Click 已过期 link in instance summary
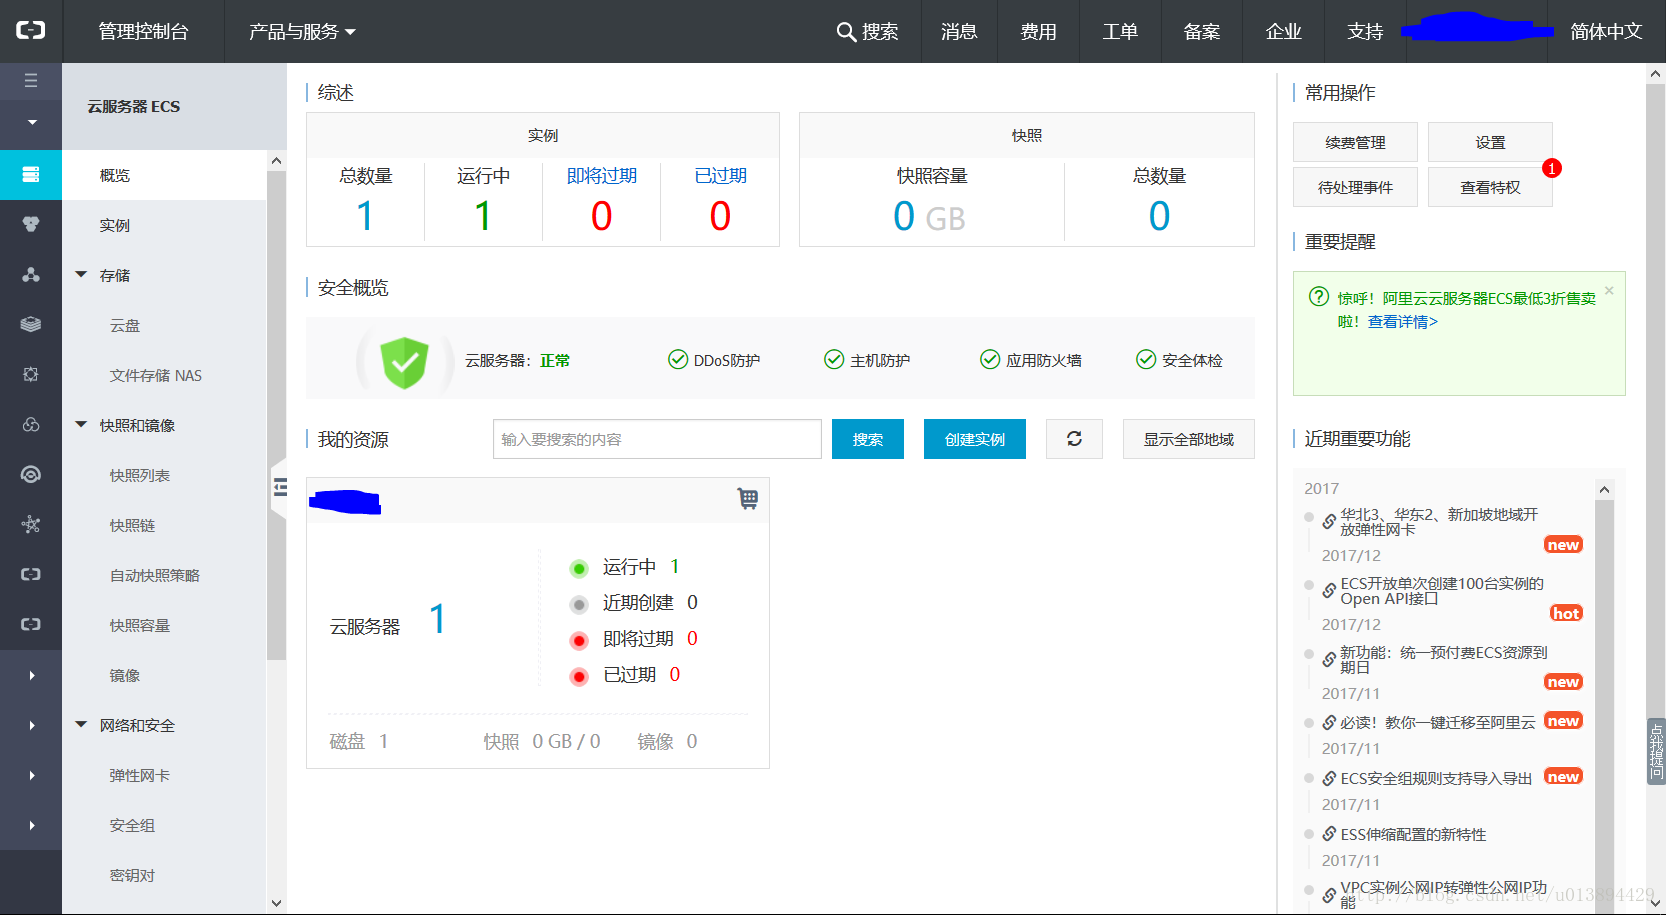Viewport: 1666px width, 915px height. click(x=721, y=175)
